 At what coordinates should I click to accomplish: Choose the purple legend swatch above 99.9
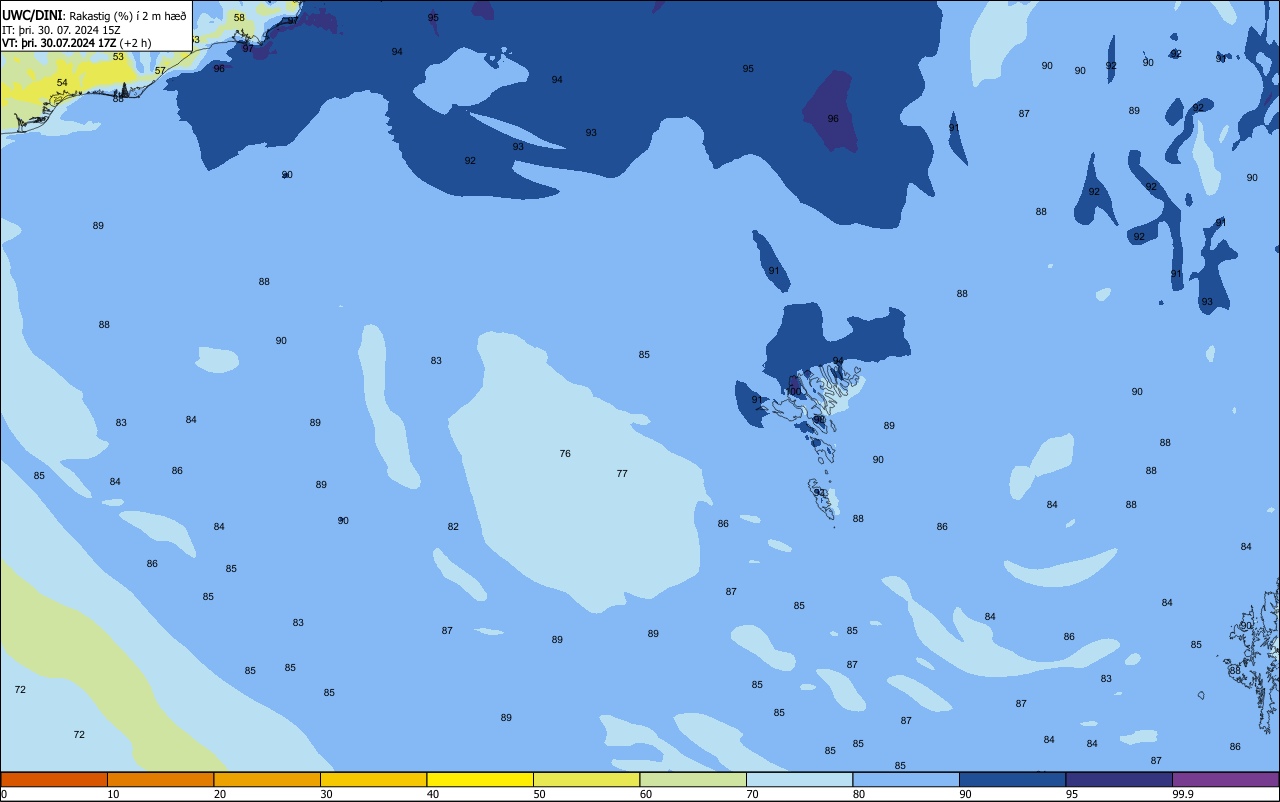click(1225, 779)
